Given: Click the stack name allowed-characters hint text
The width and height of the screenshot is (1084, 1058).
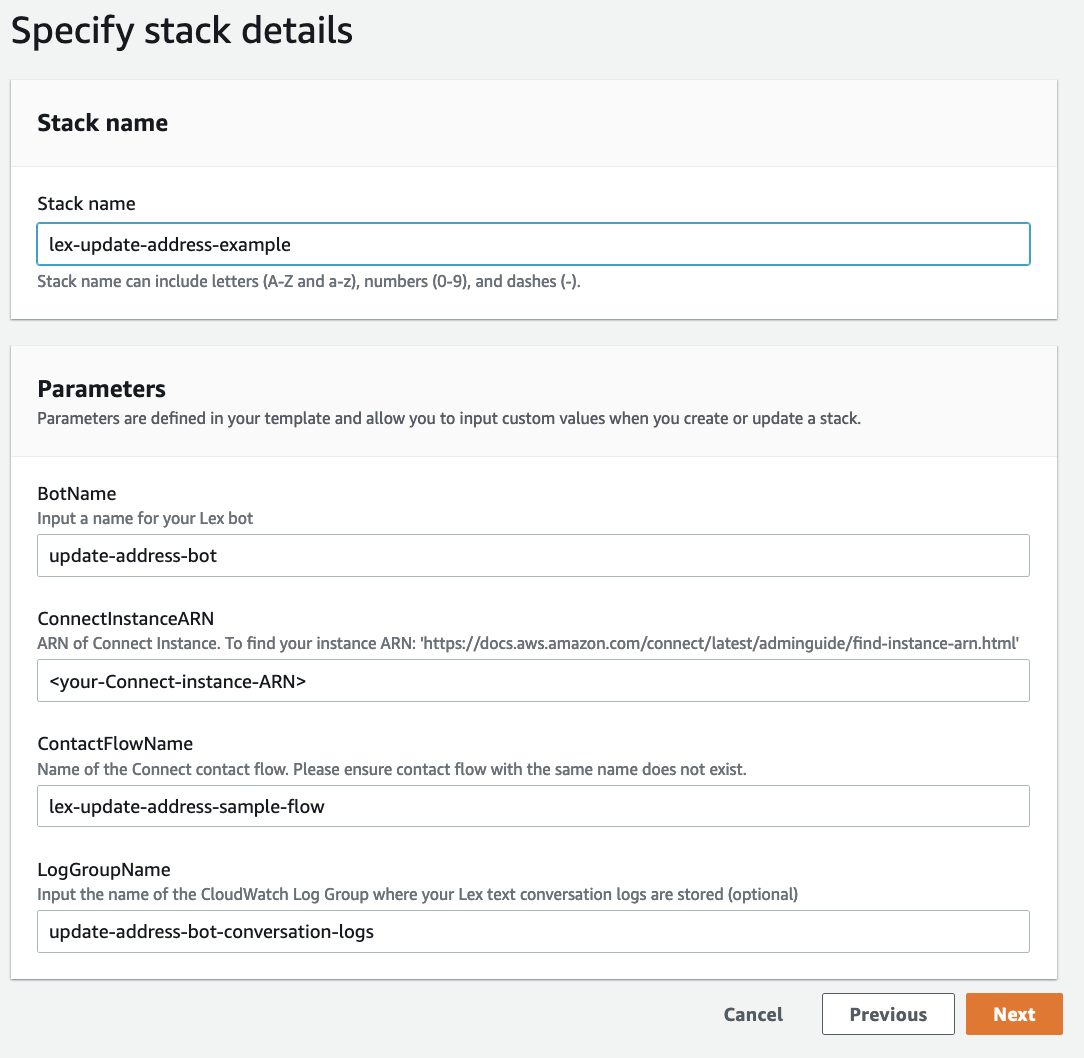Looking at the screenshot, I should [309, 281].
